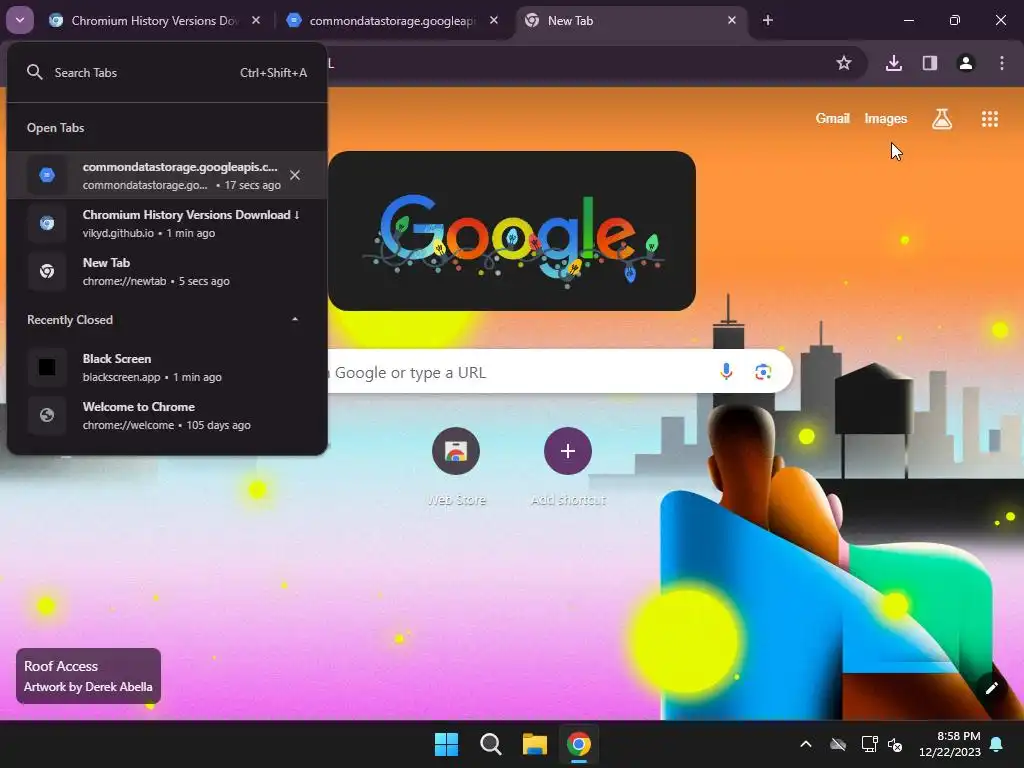Screen dimensions: 1024x768
Task: Close the commondatastorage.googleapis tab in tab strip
Action: [x=494, y=20]
